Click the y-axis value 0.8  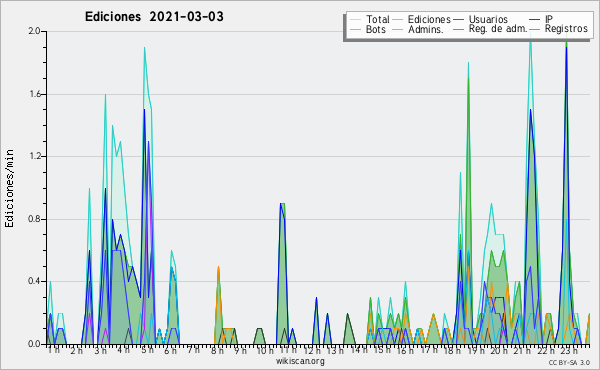coord(34,219)
